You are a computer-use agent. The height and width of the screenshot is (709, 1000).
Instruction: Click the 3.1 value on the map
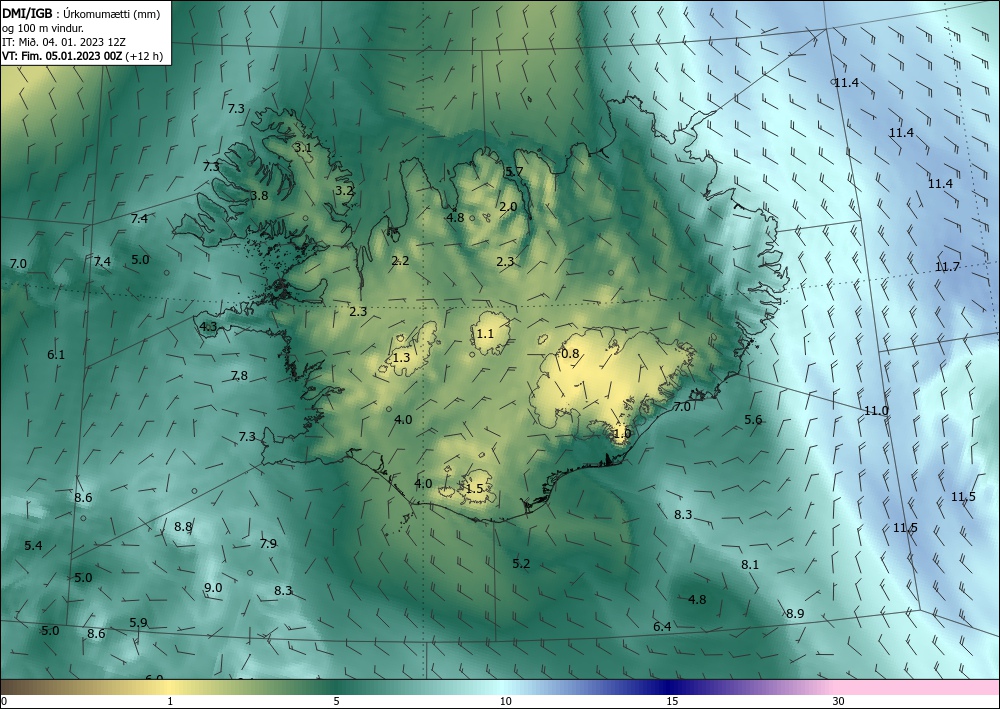303,147
